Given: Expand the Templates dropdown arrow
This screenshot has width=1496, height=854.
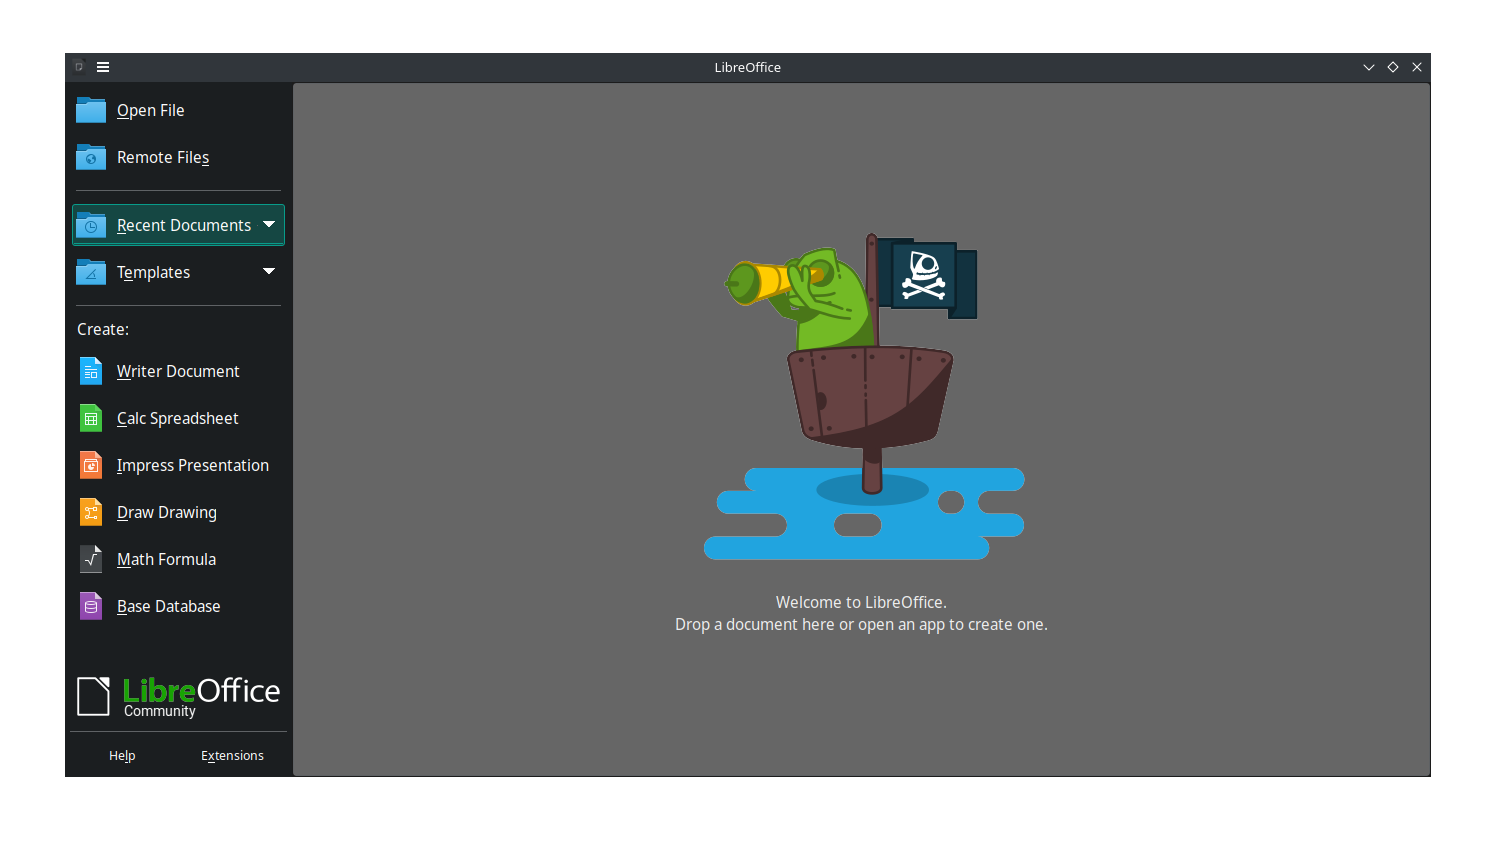Looking at the screenshot, I should [269, 271].
